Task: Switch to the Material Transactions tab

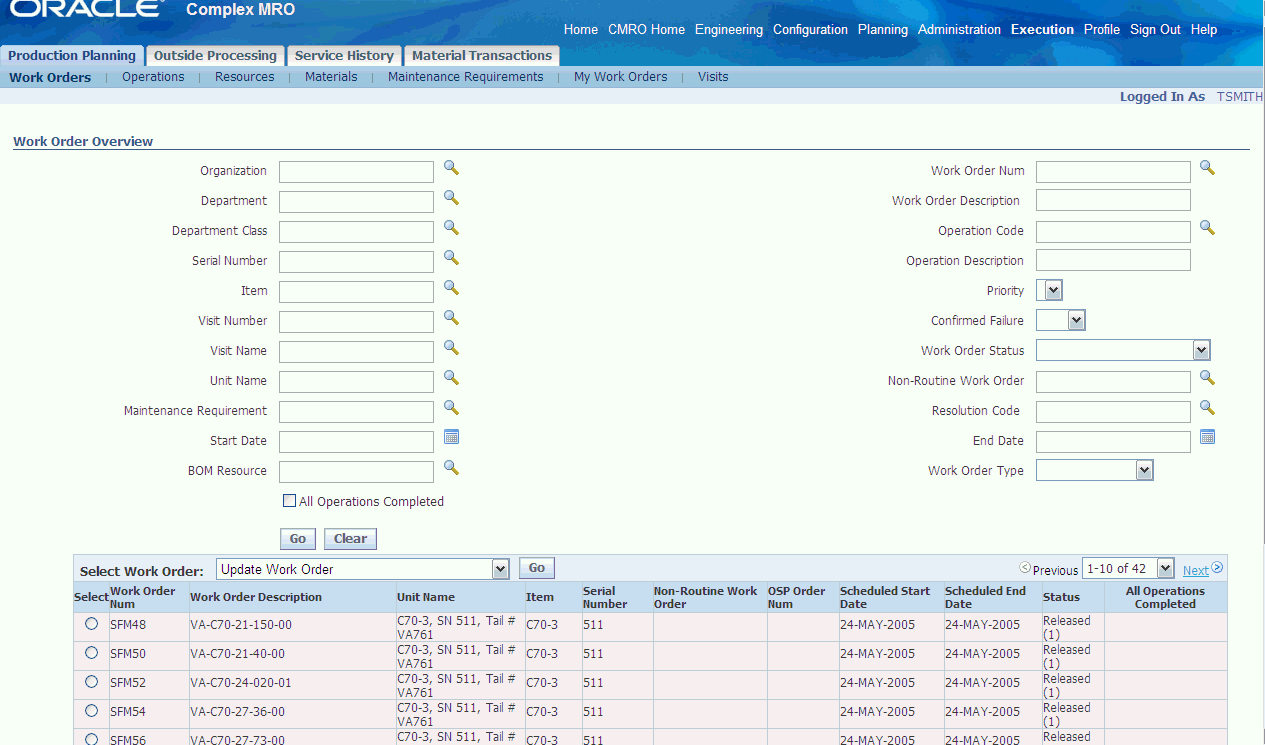Action: [482, 56]
